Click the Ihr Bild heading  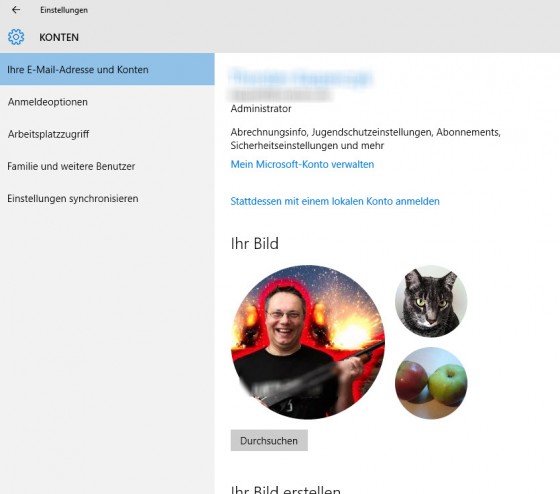pos(255,244)
